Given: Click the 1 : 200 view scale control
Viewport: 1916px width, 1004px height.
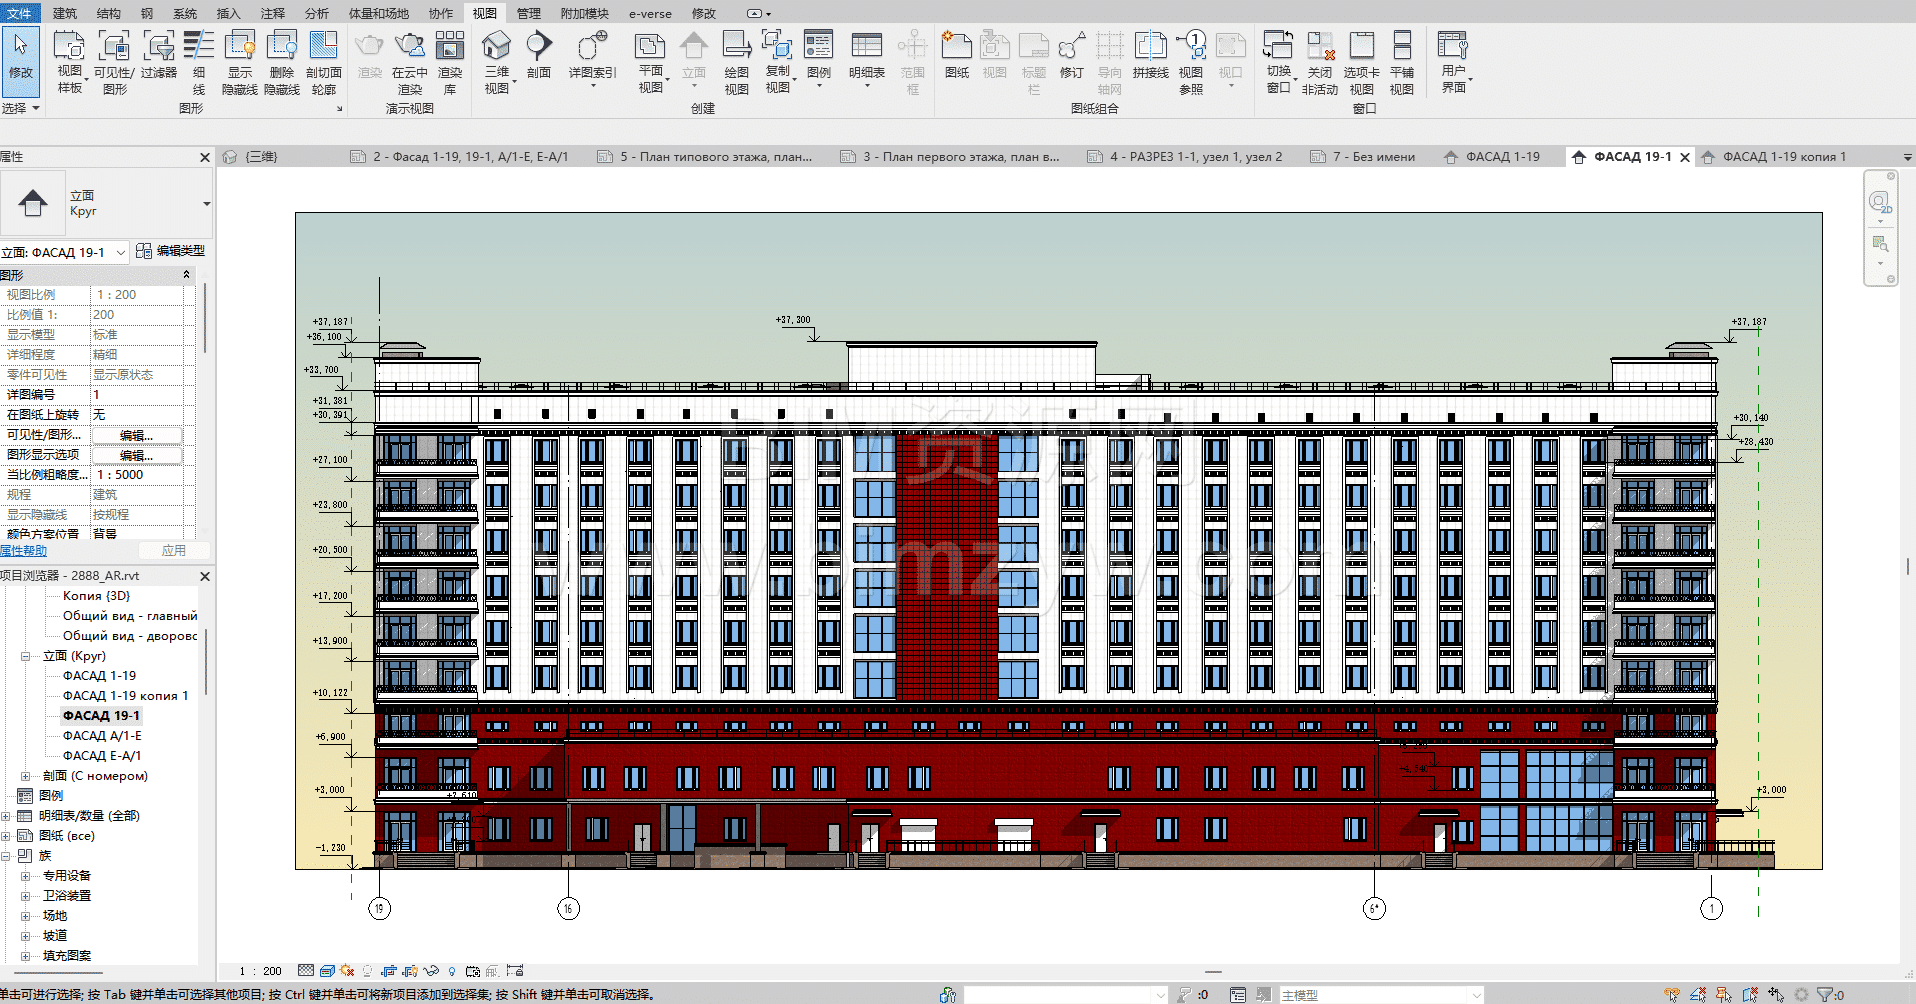Looking at the screenshot, I should coord(260,971).
